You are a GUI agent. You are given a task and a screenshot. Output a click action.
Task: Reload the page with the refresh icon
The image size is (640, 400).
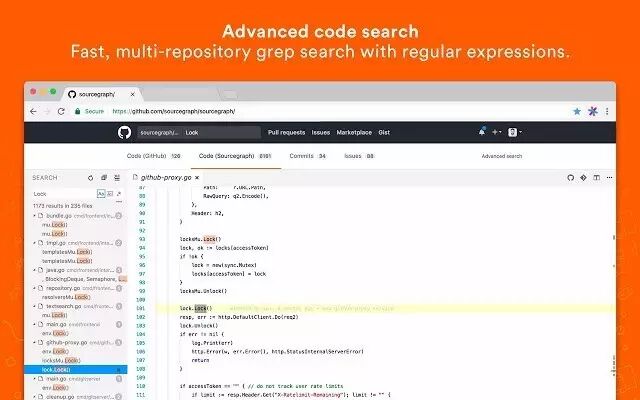point(61,111)
